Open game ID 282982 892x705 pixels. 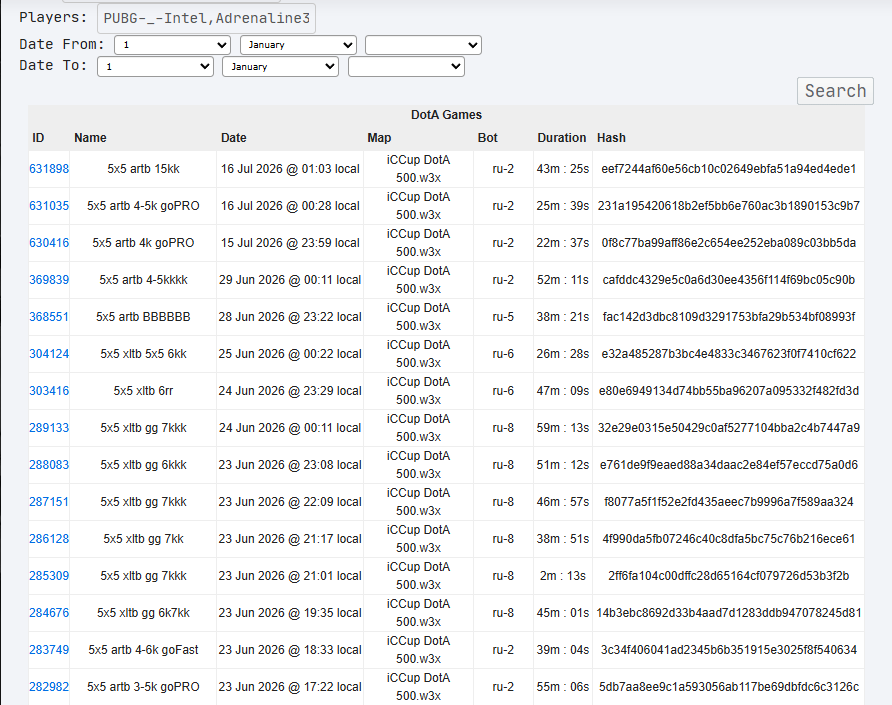49,687
